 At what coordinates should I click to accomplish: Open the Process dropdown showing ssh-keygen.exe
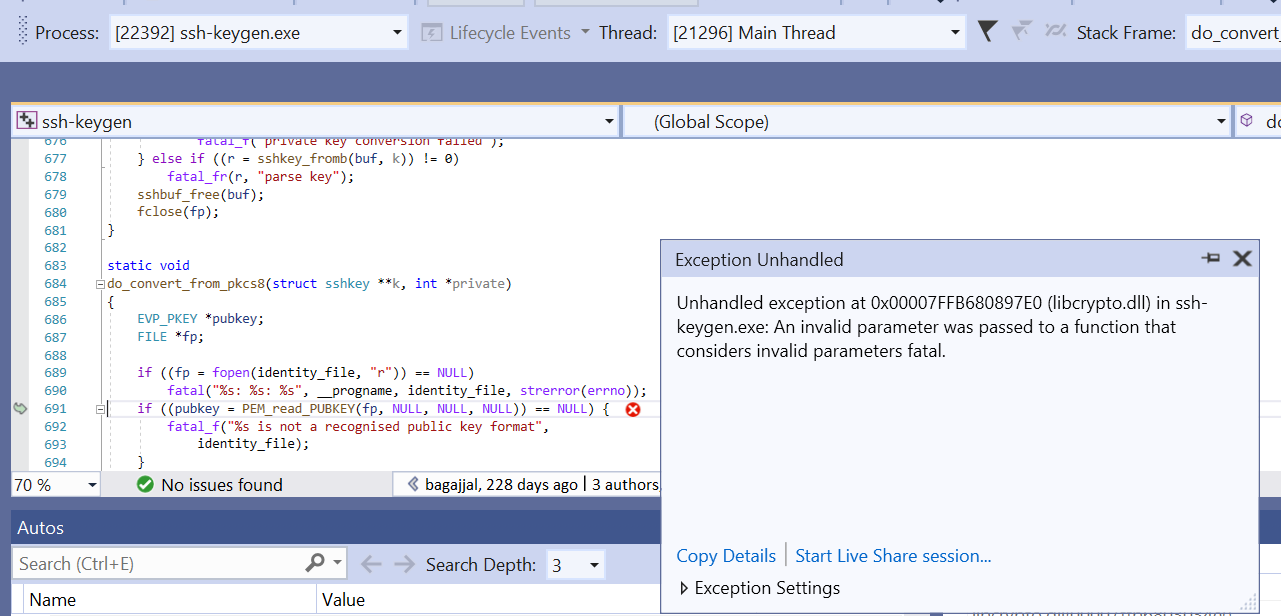(258, 33)
